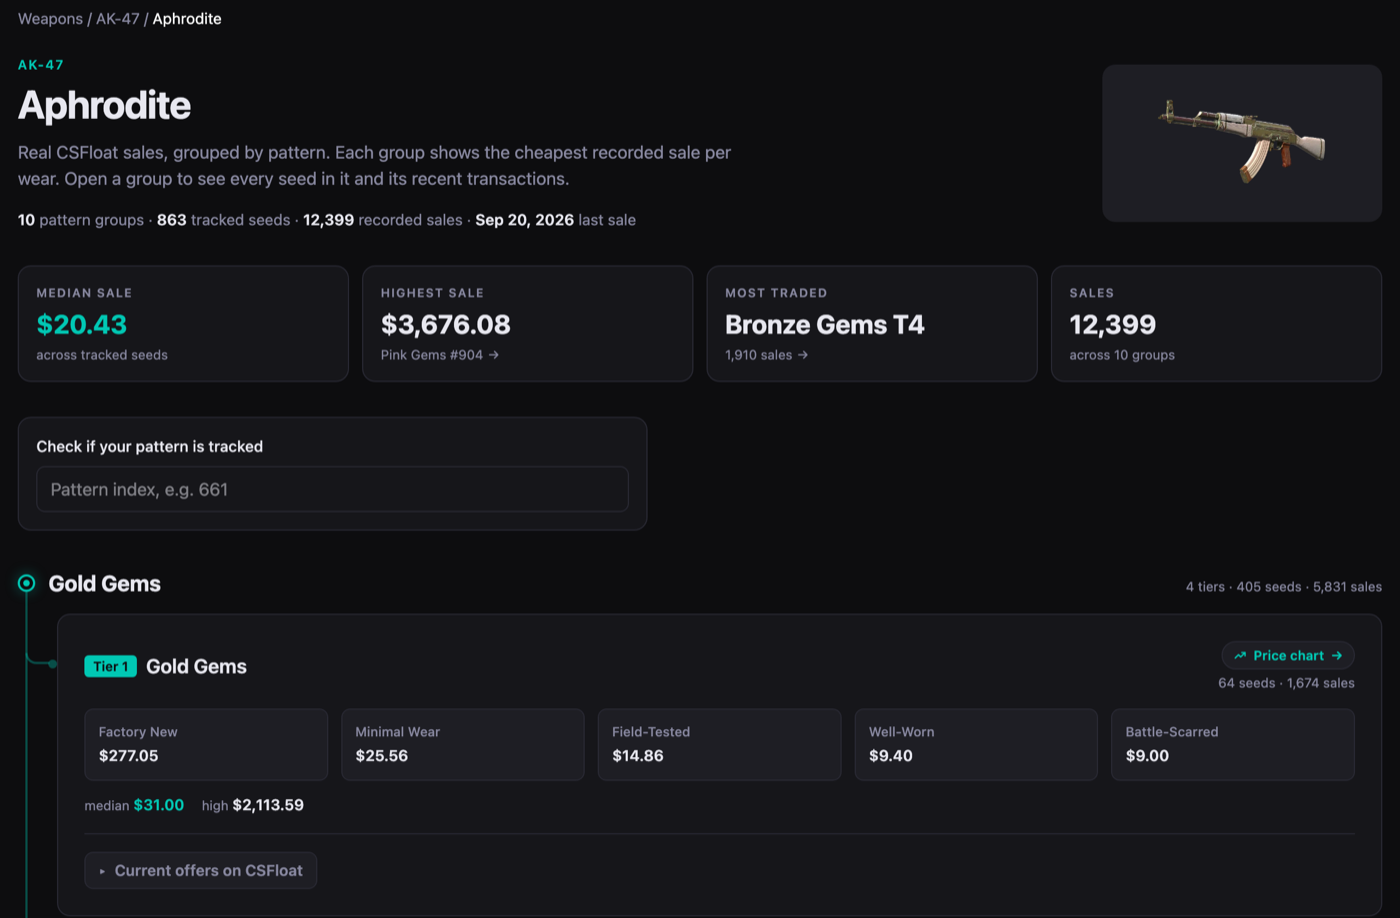
Task: Click the "across tracked seeds" caption
Action: pos(102,355)
